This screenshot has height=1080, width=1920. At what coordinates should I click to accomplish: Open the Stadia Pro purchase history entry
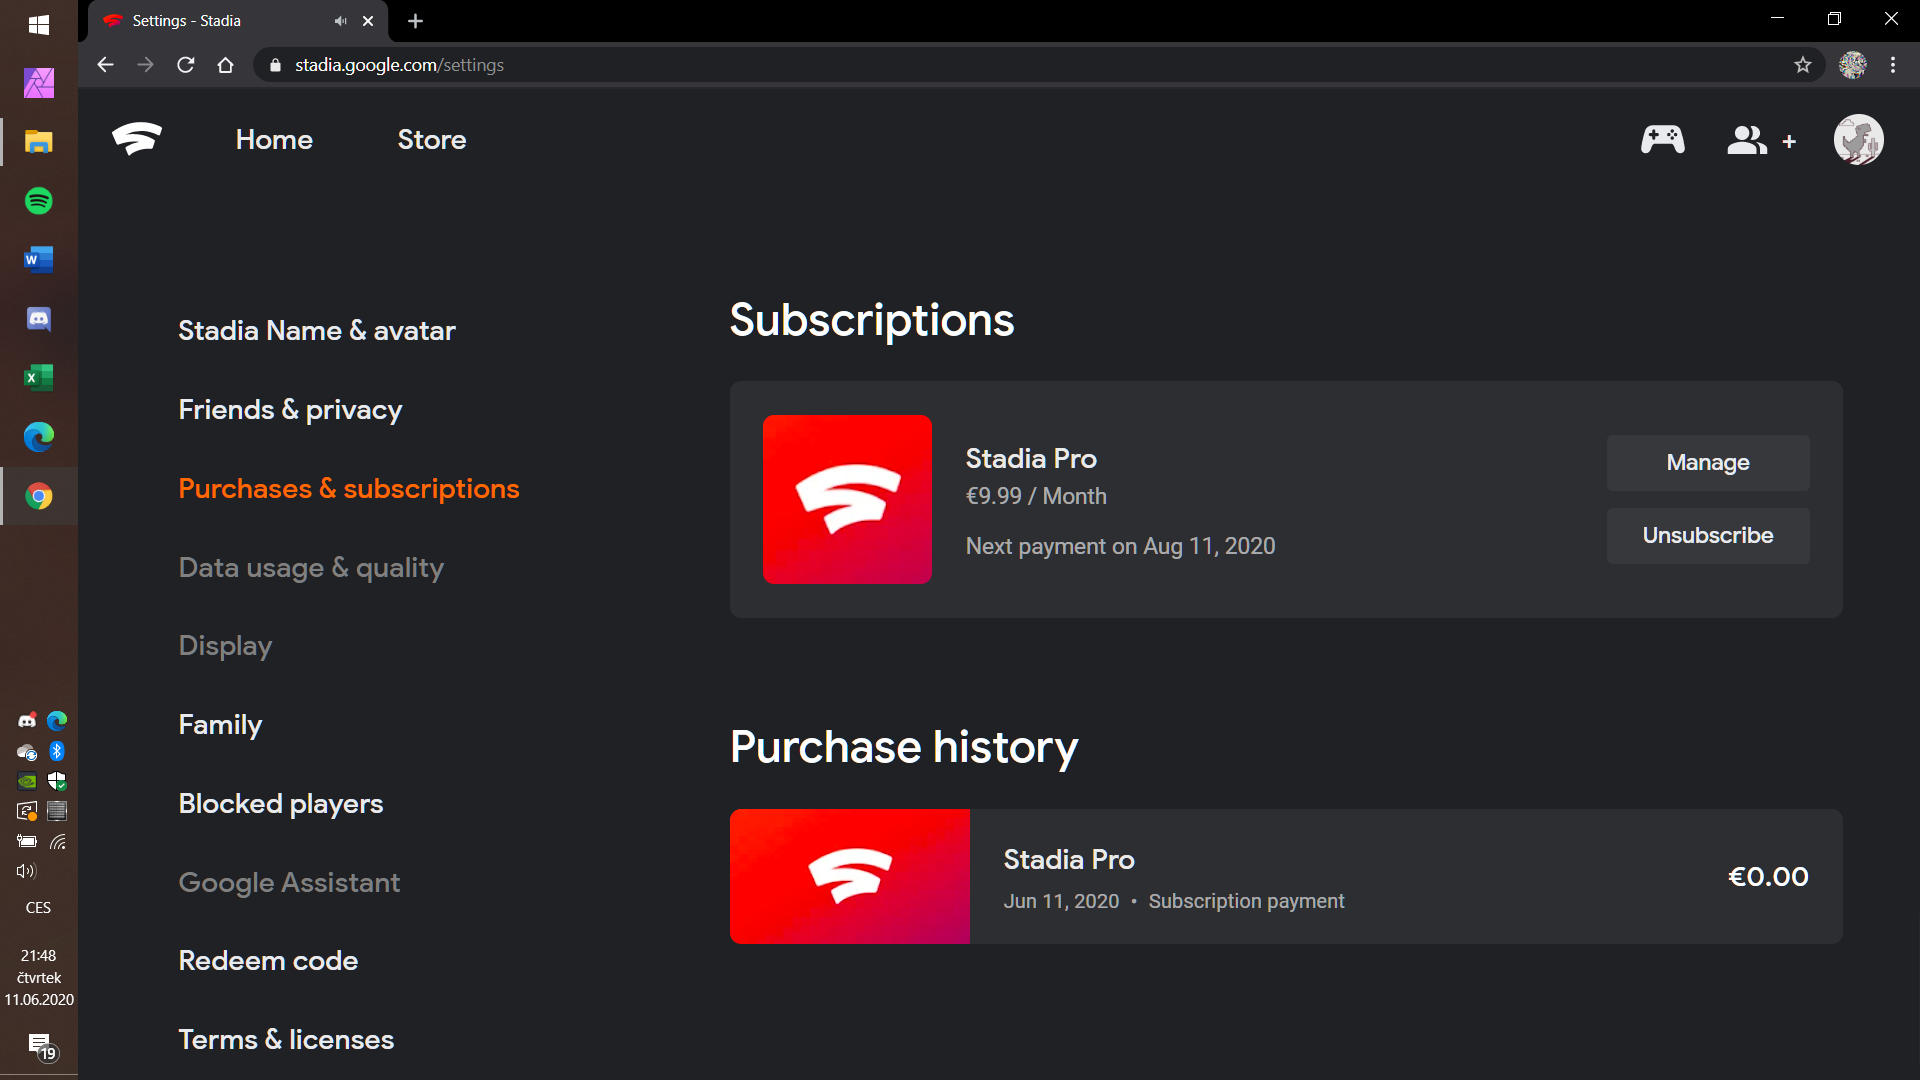1285,876
